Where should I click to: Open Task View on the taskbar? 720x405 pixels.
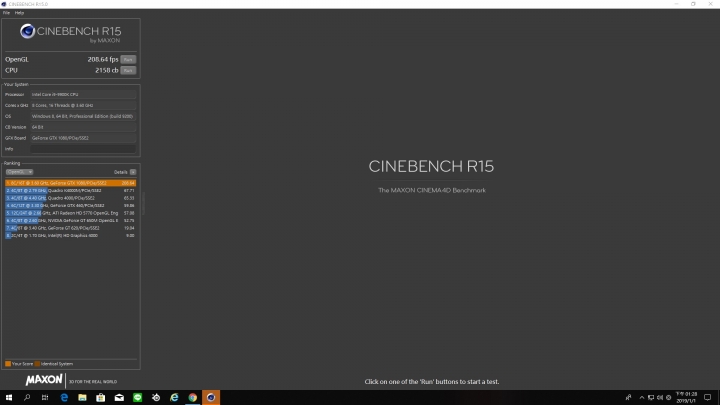click(45, 398)
